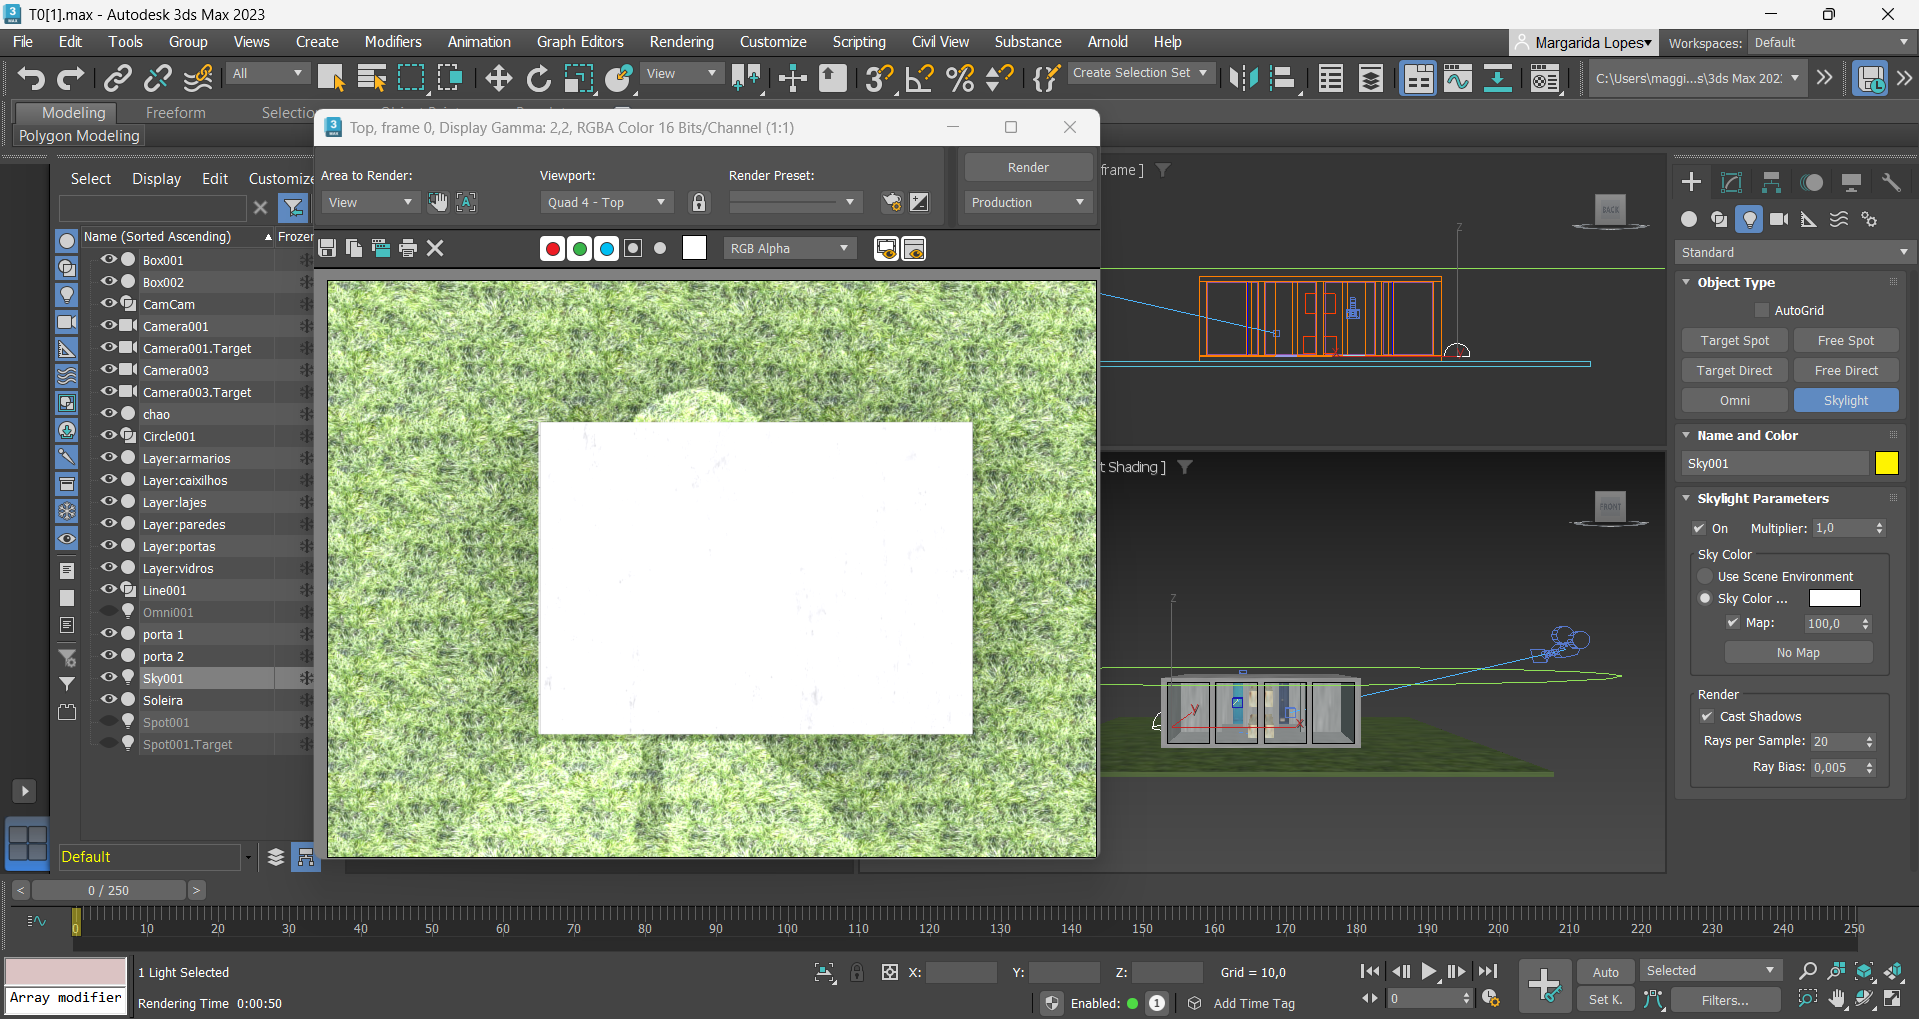The height and width of the screenshot is (1019, 1919).
Task: Select the Move transform tool
Action: [498, 78]
